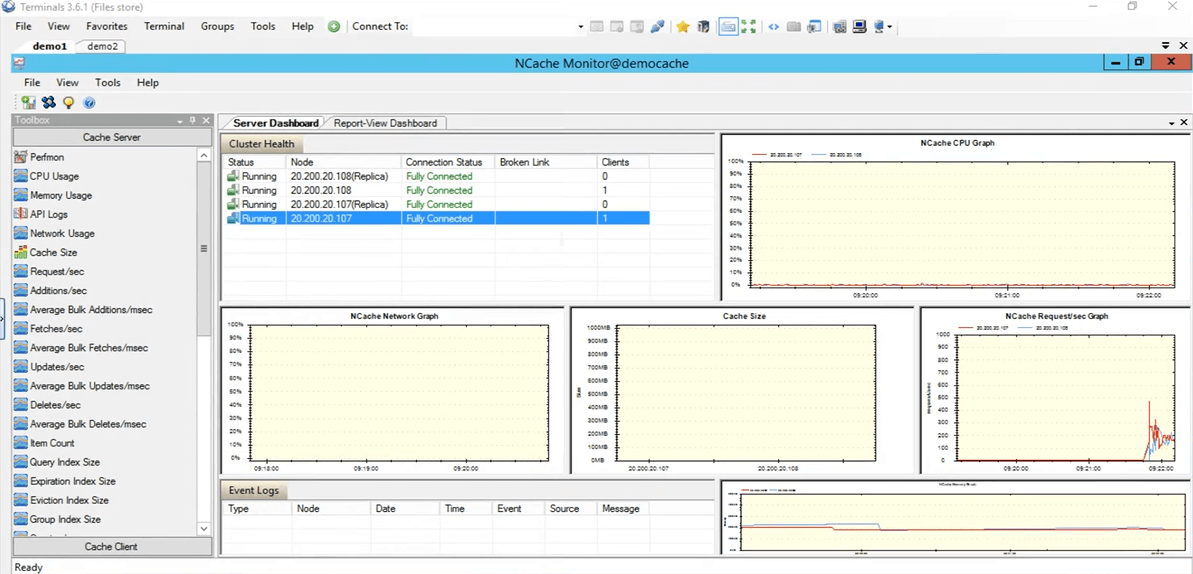Click the server tower icon beside the star
The width and height of the screenshot is (1193, 574).
coord(703,27)
